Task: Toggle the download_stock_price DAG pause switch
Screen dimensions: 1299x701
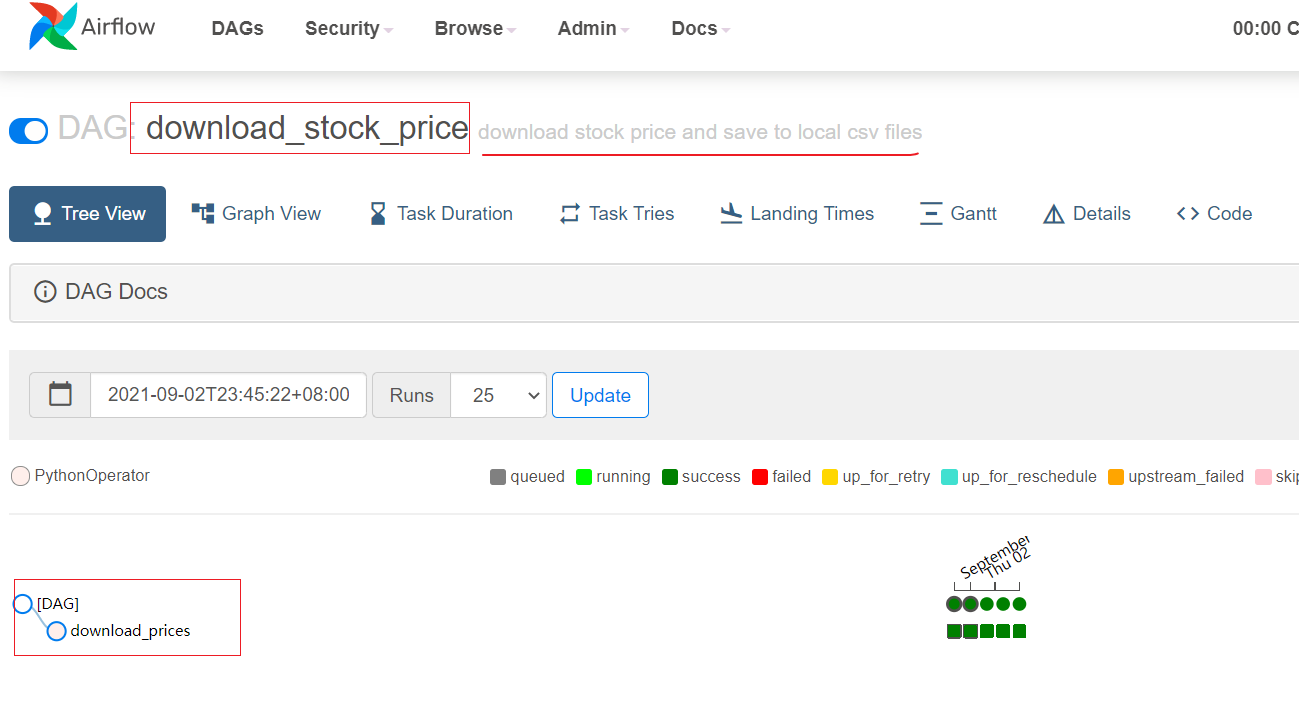Action: pos(28,131)
